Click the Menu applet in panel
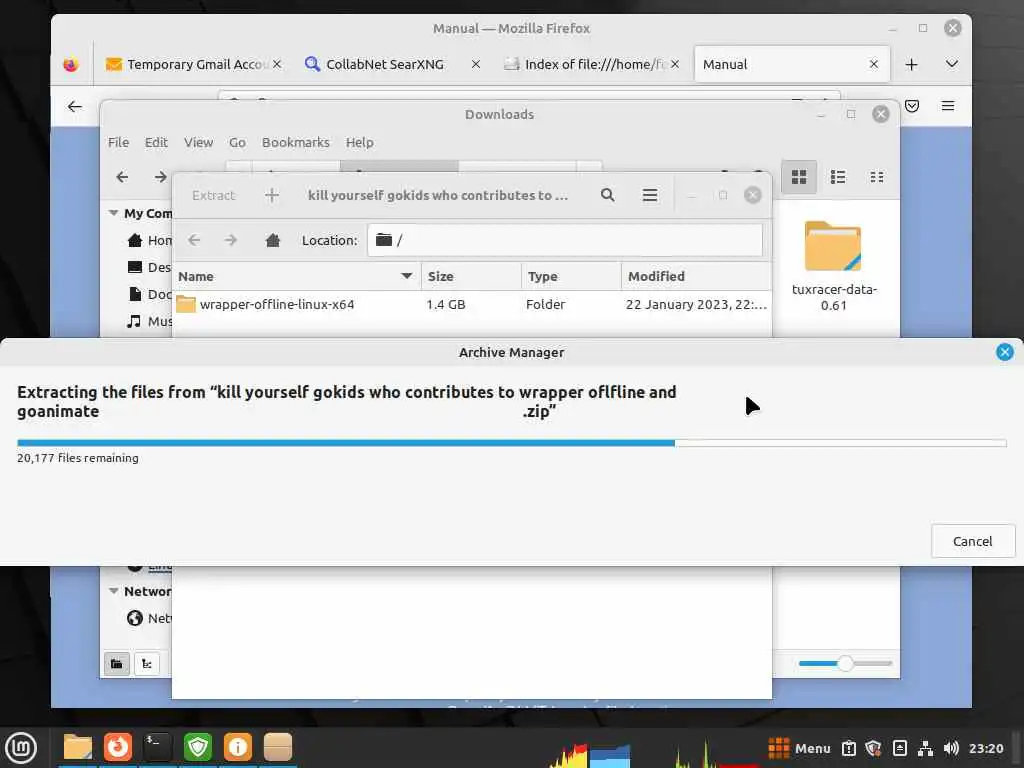Viewport: 1024px width, 768px height. point(799,748)
